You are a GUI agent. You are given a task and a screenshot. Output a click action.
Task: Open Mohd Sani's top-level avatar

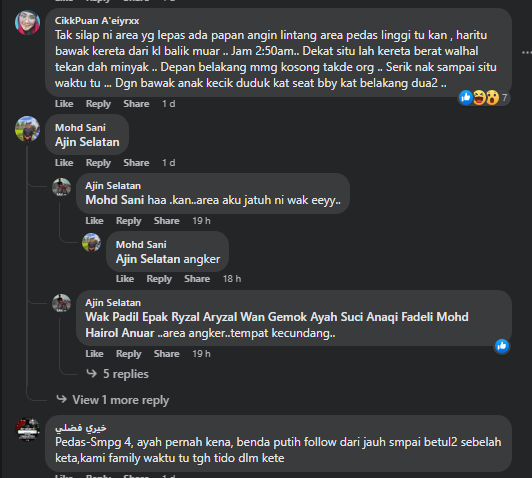pyautogui.click(x=27, y=129)
